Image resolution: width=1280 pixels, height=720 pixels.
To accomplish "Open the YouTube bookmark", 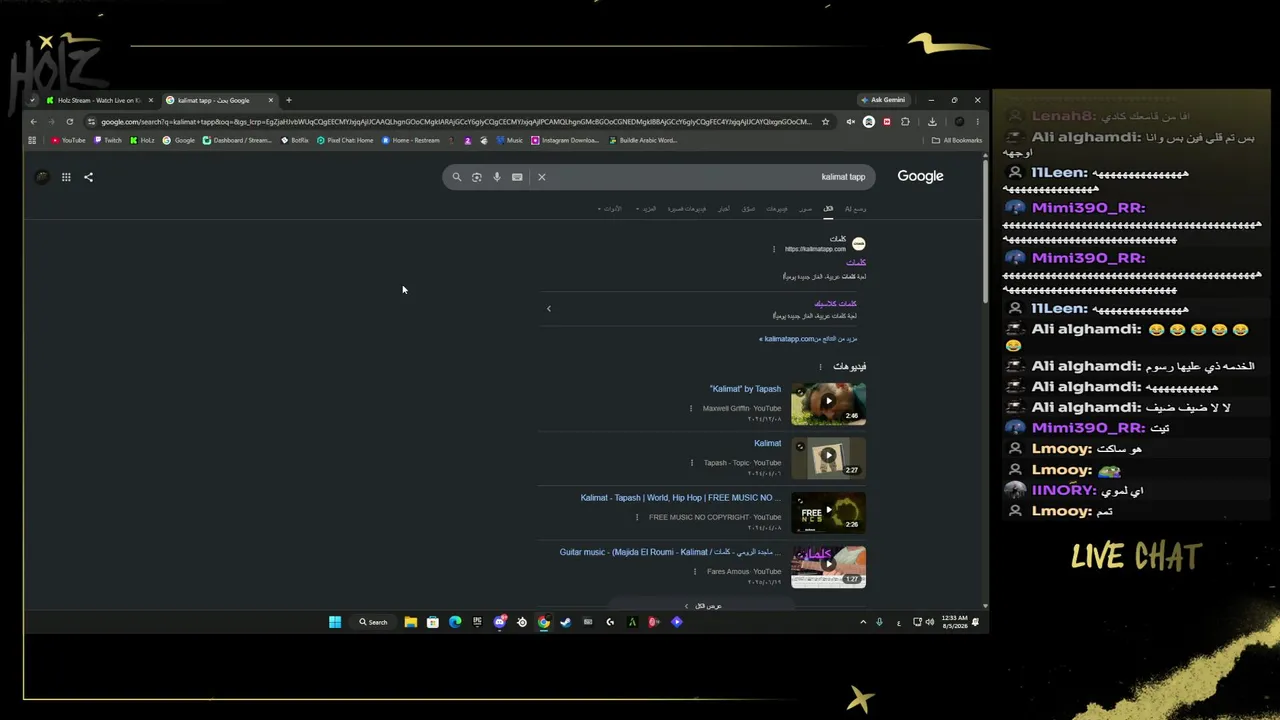I will [69, 140].
